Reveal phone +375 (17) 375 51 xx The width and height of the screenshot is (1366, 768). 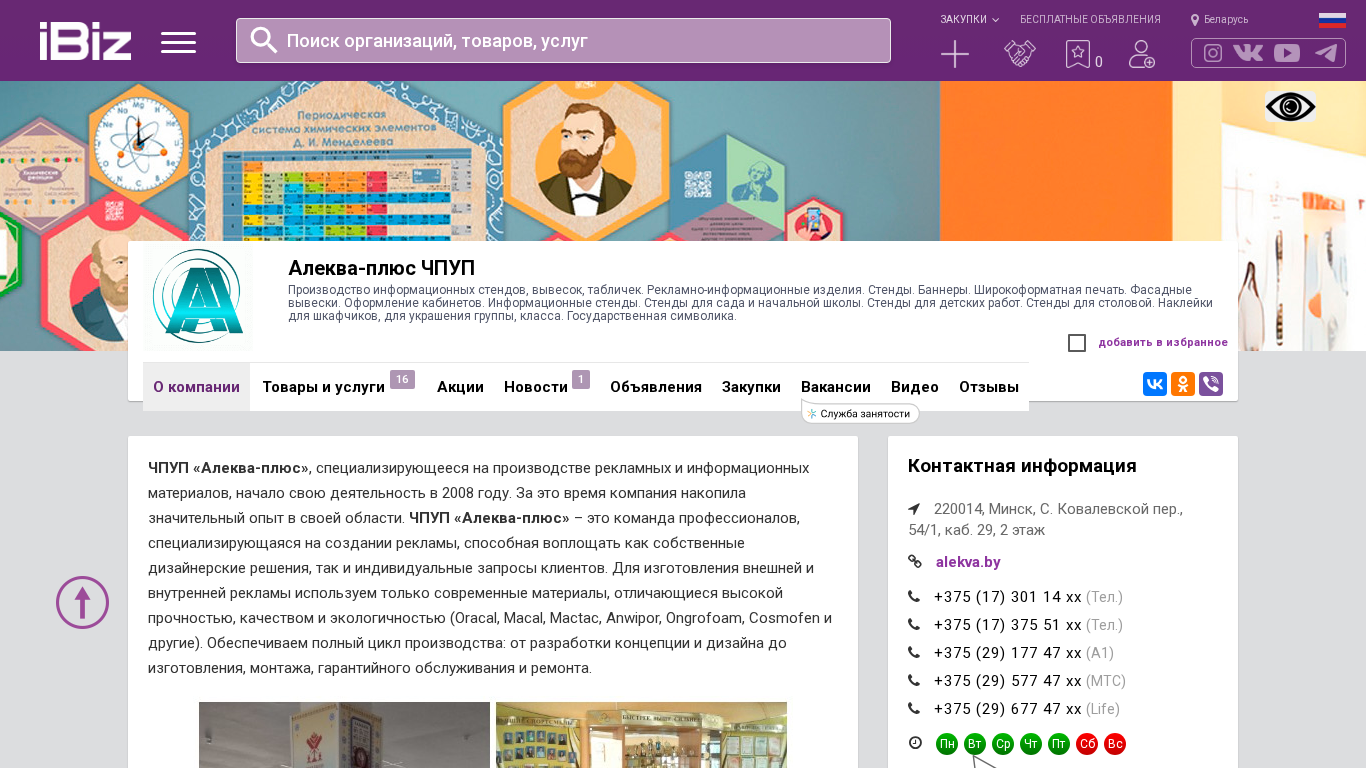(1008, 625)
